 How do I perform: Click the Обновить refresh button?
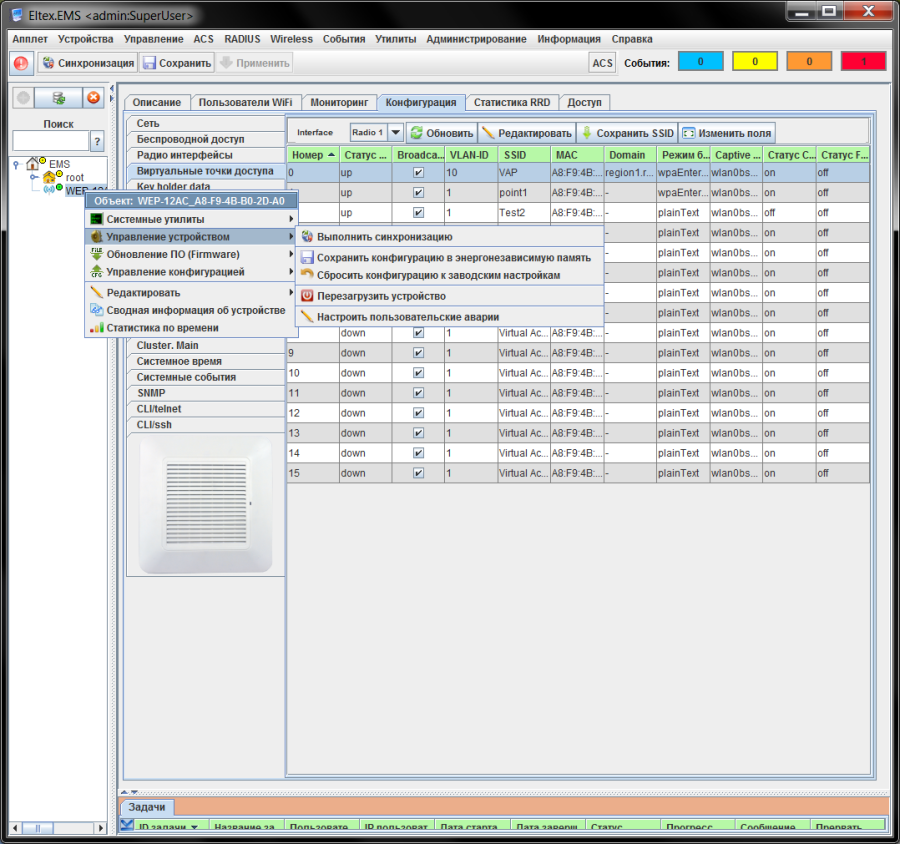point(441,133)
